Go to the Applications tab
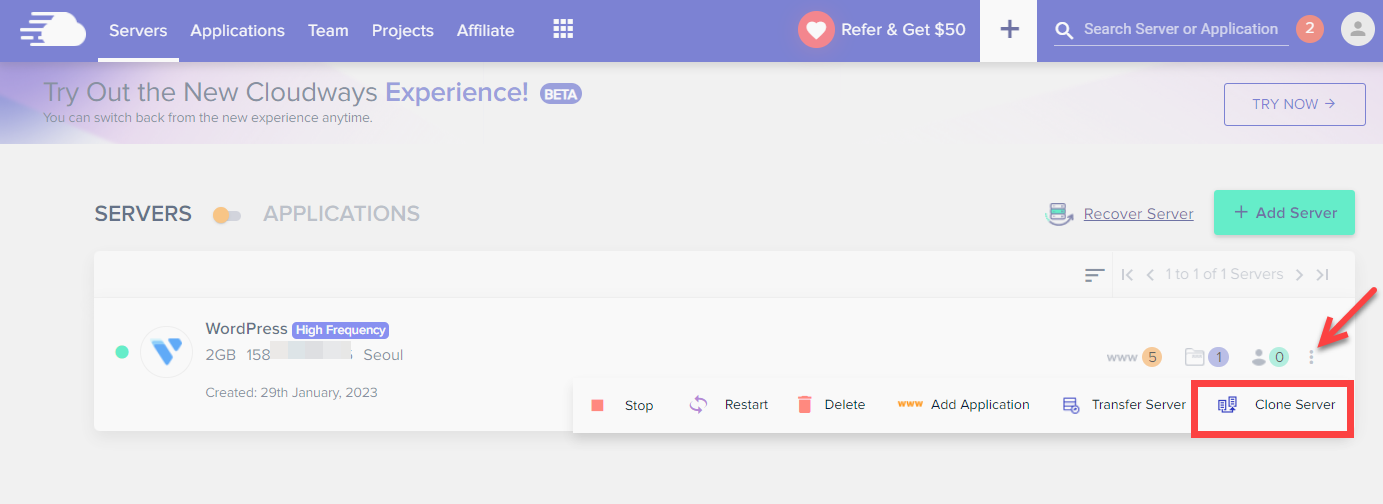The image size is (1383, 504). tap(237, 31)
